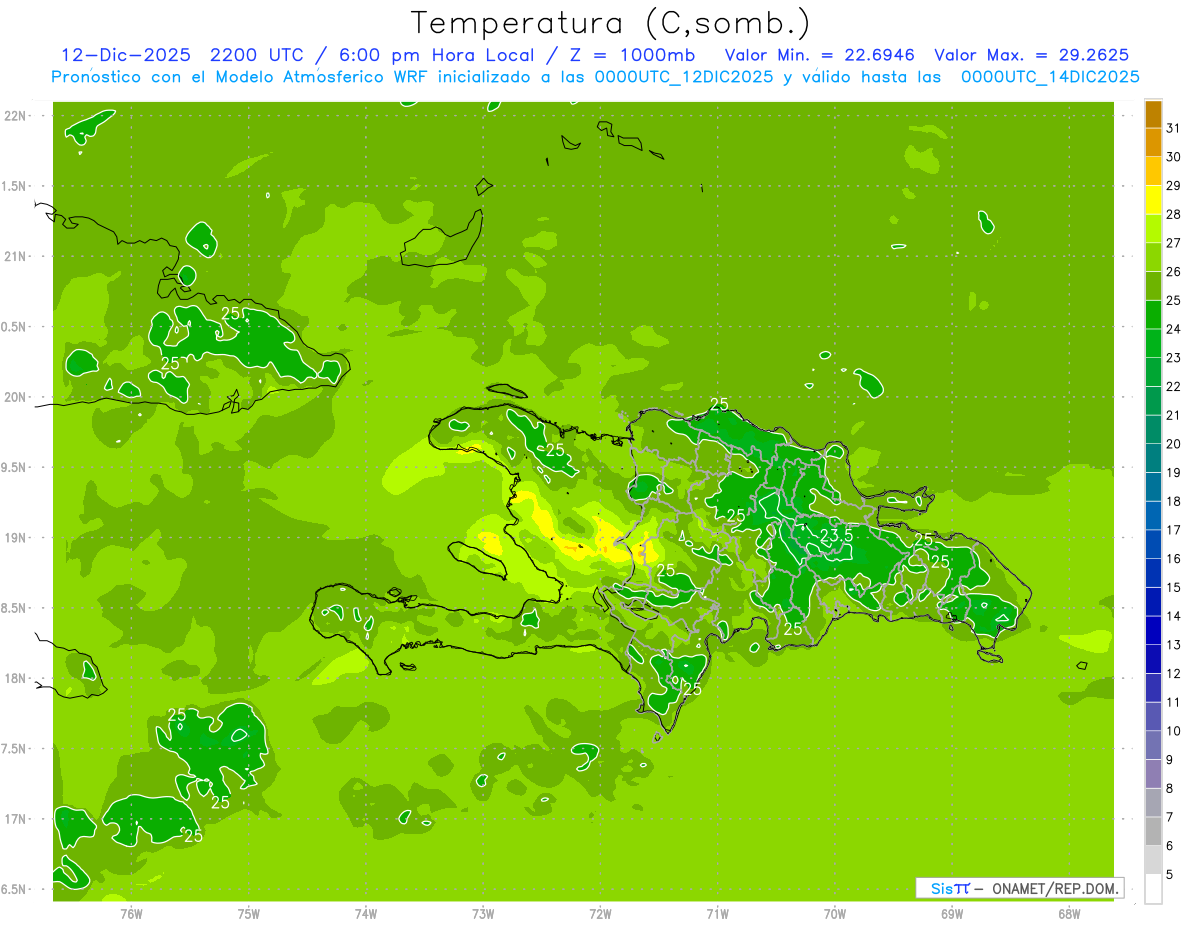Select the 0000UTC_12DIC2025 initialization time
The width and height of the screenshot is (1200, 927).
683,77
